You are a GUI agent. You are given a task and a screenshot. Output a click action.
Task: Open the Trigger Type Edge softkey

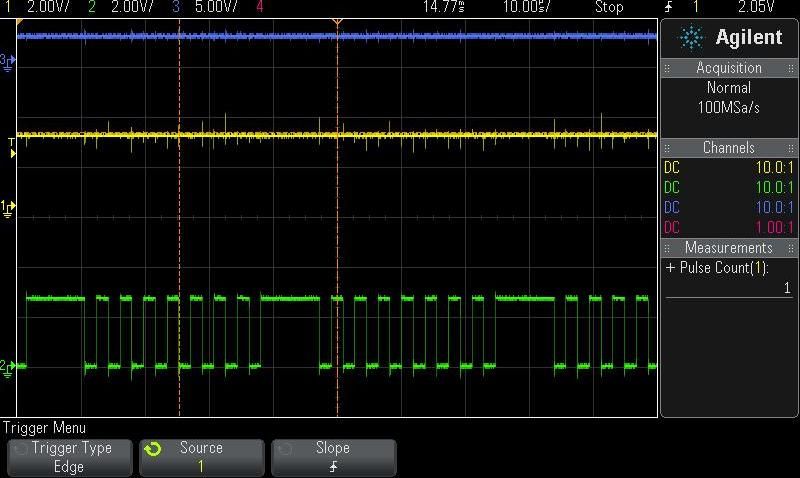click(x=69, y=458)
